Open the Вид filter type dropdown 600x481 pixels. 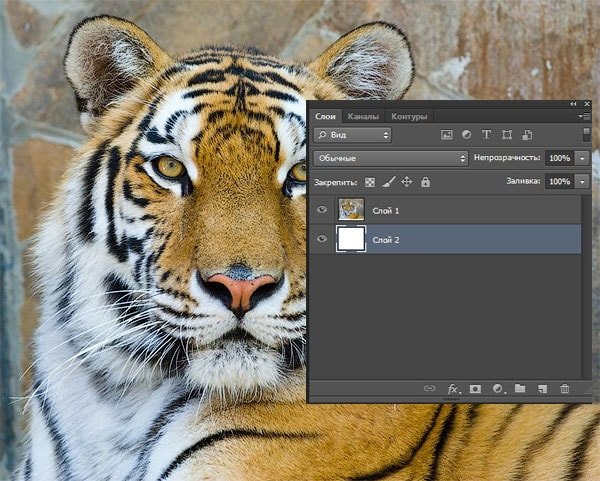click(x=352, y=134)
